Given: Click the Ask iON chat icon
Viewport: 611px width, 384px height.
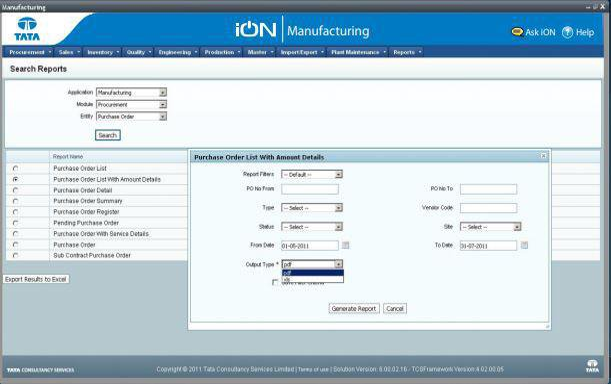Looking at the screenshot, I should coord(517,32).
